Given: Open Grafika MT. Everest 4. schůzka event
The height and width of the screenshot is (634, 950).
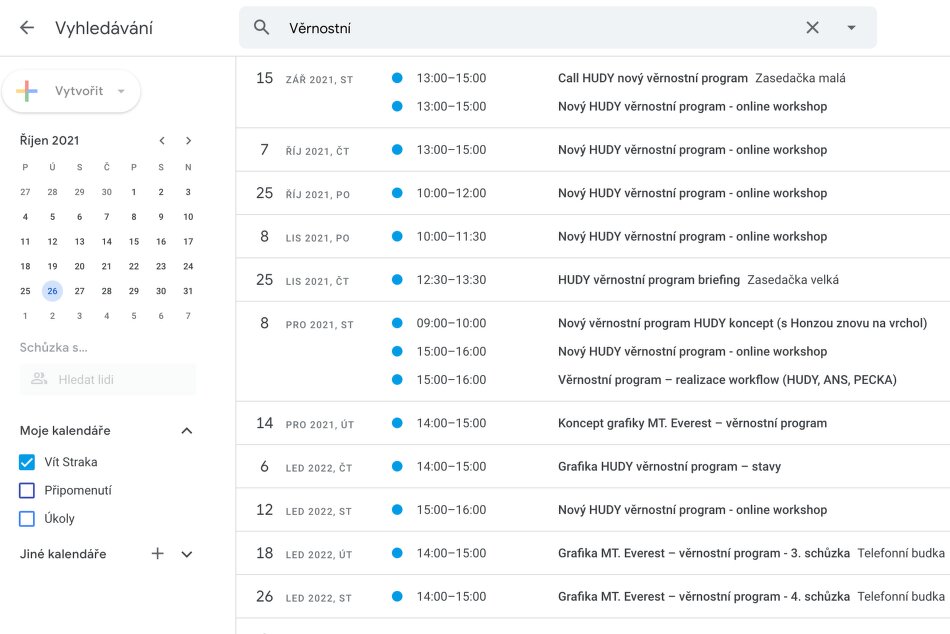Looking at the screenshot, I should 704,596.
